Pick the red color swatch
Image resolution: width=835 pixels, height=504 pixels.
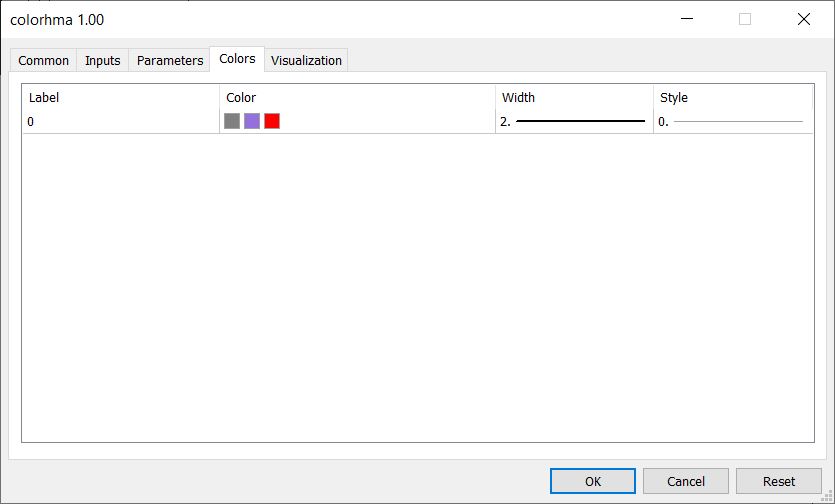(272, 121)
